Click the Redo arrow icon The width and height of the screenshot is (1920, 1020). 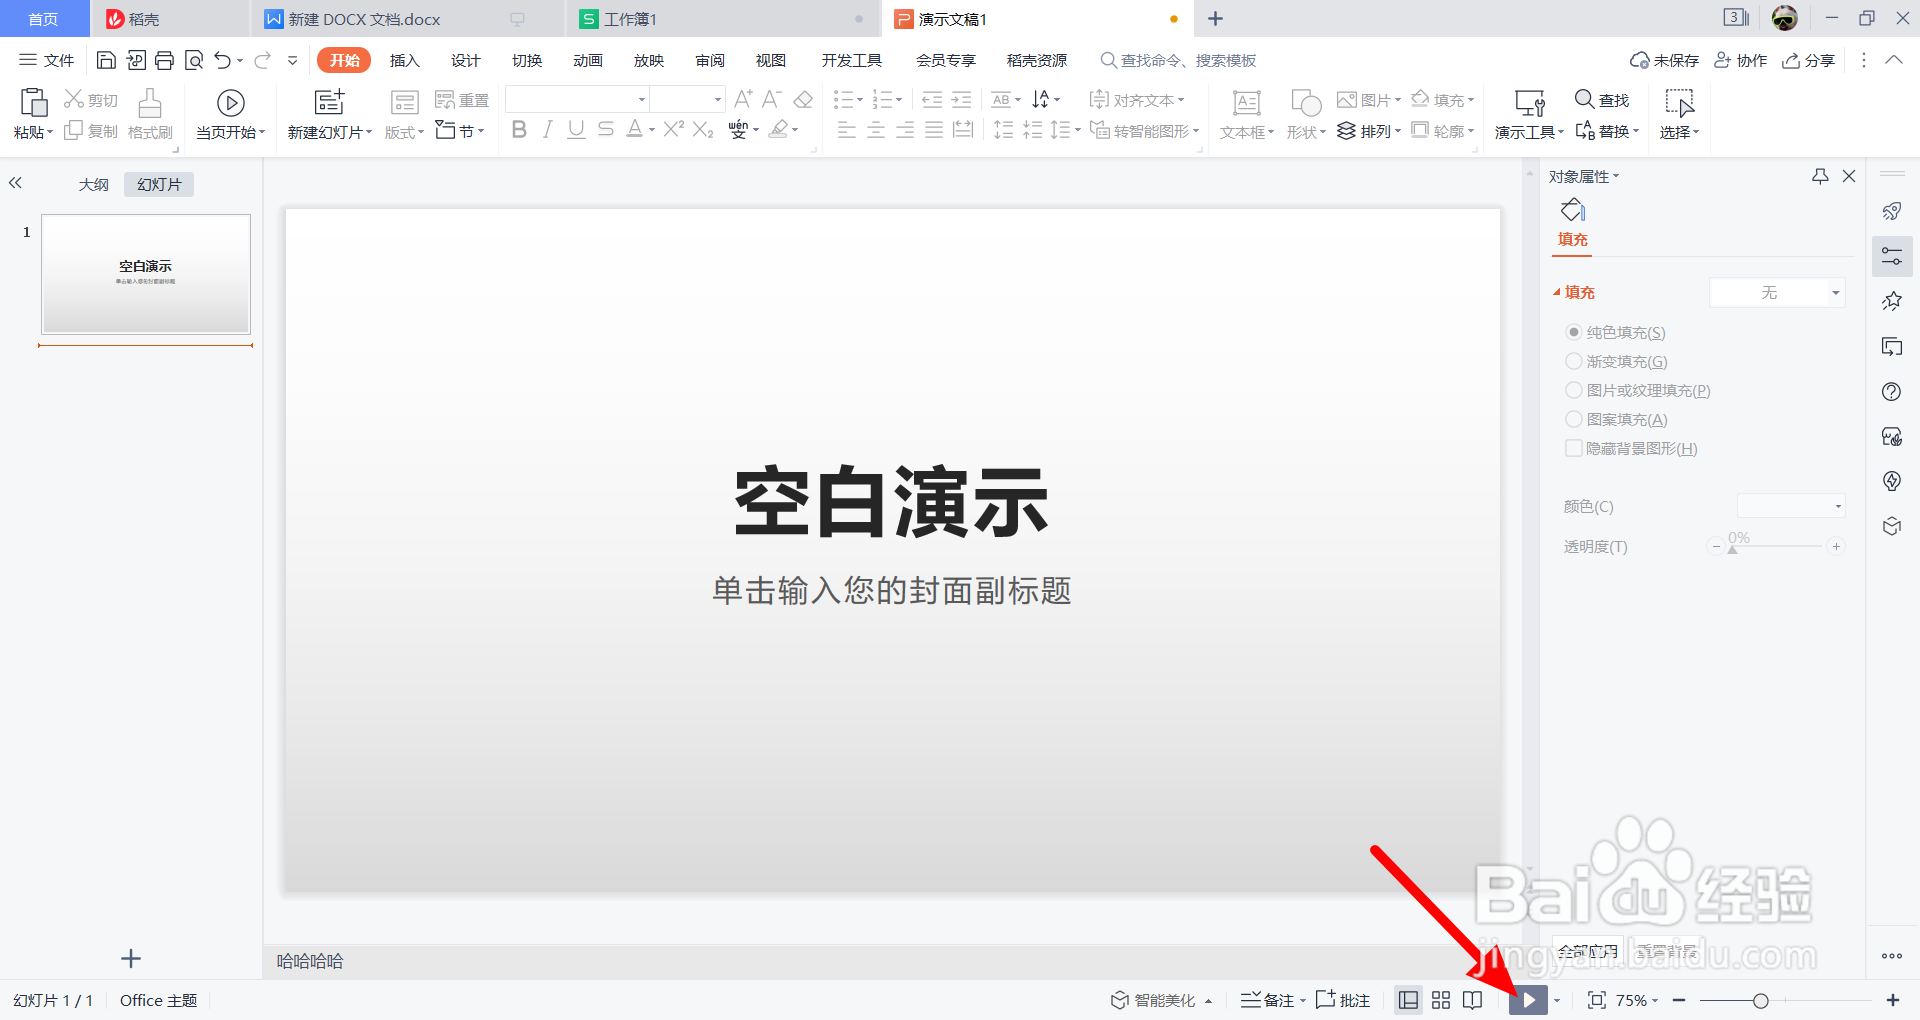point(263,61)
